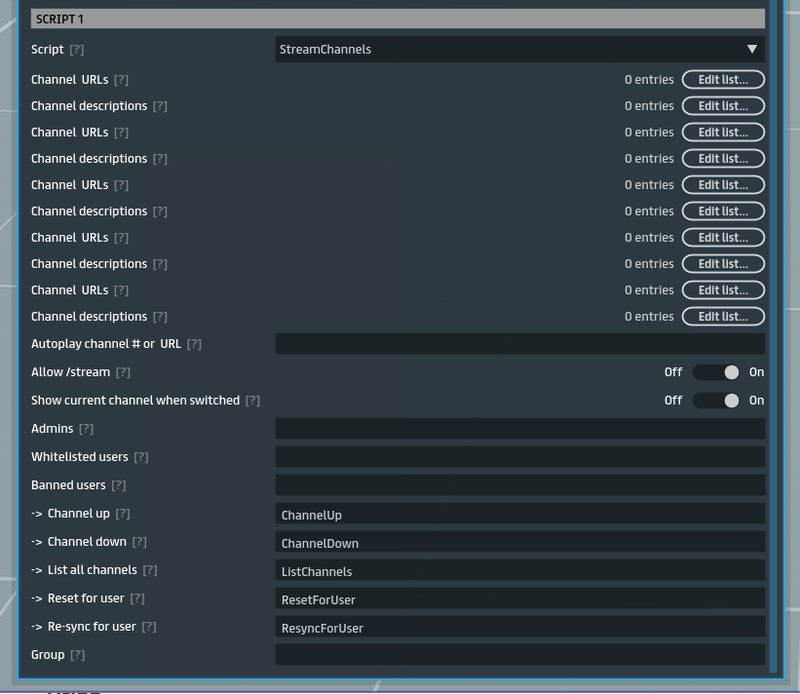Screen dimensions: 800x694
Task: Open the Script dropdown showing StreamChannels
Action: click(520, 49)
